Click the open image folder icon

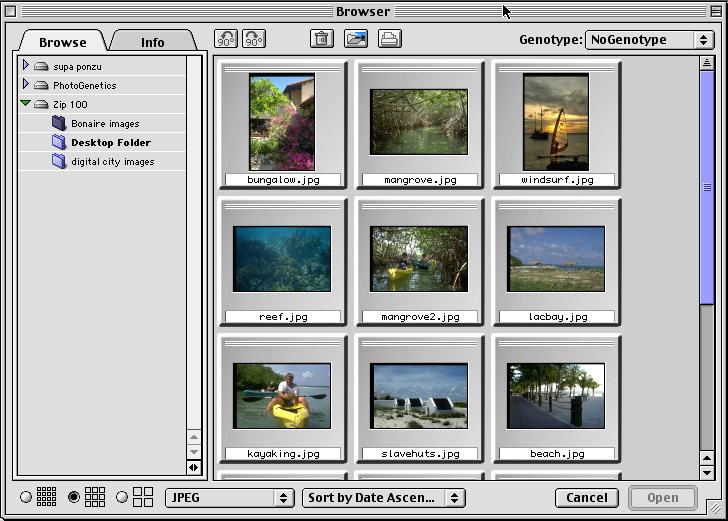click(x=355, y=39)
